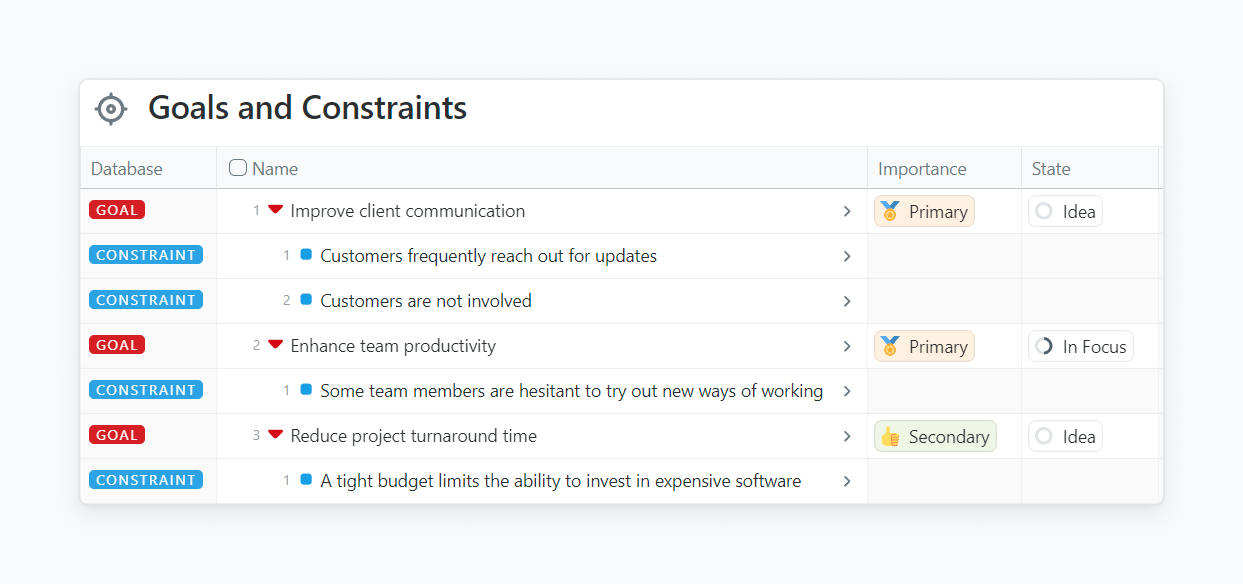This screenshot has width=1243, height=584.
Task: Click the thumbs-up icon in Secondary badge
Action: [890, 436]
